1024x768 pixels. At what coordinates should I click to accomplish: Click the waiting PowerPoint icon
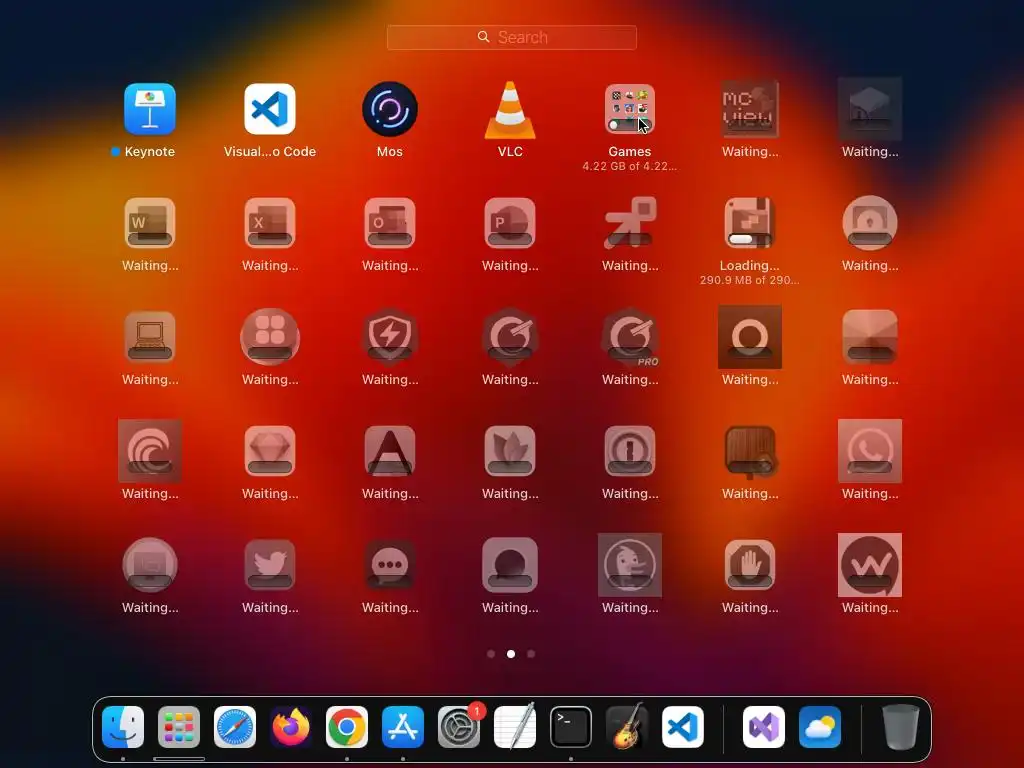click(510, 223)
